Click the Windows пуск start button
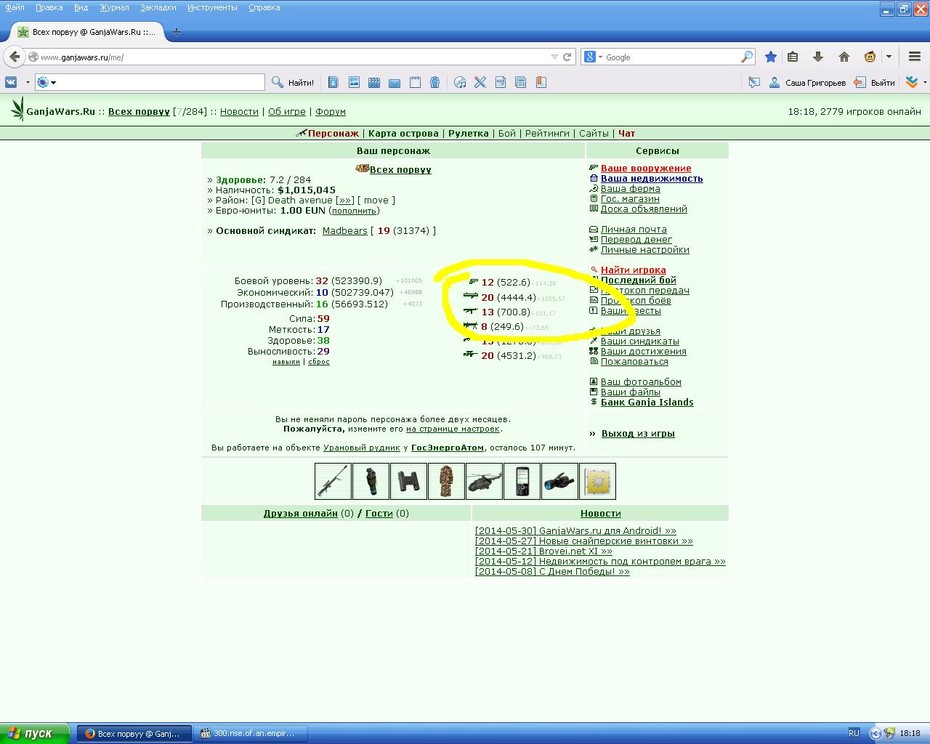 [34, 733]
